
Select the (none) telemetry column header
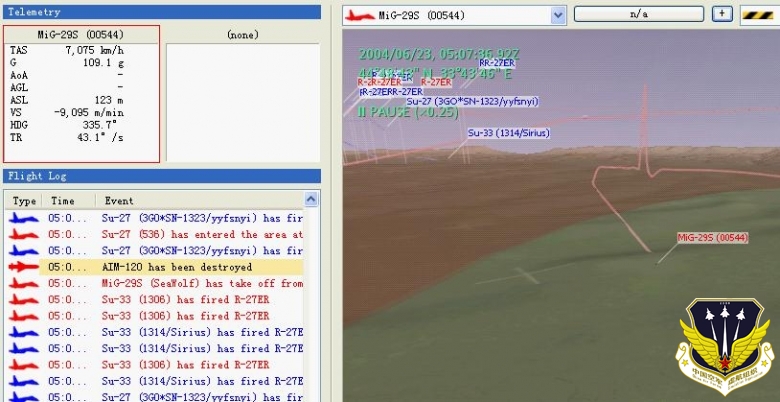coord(243,34)
